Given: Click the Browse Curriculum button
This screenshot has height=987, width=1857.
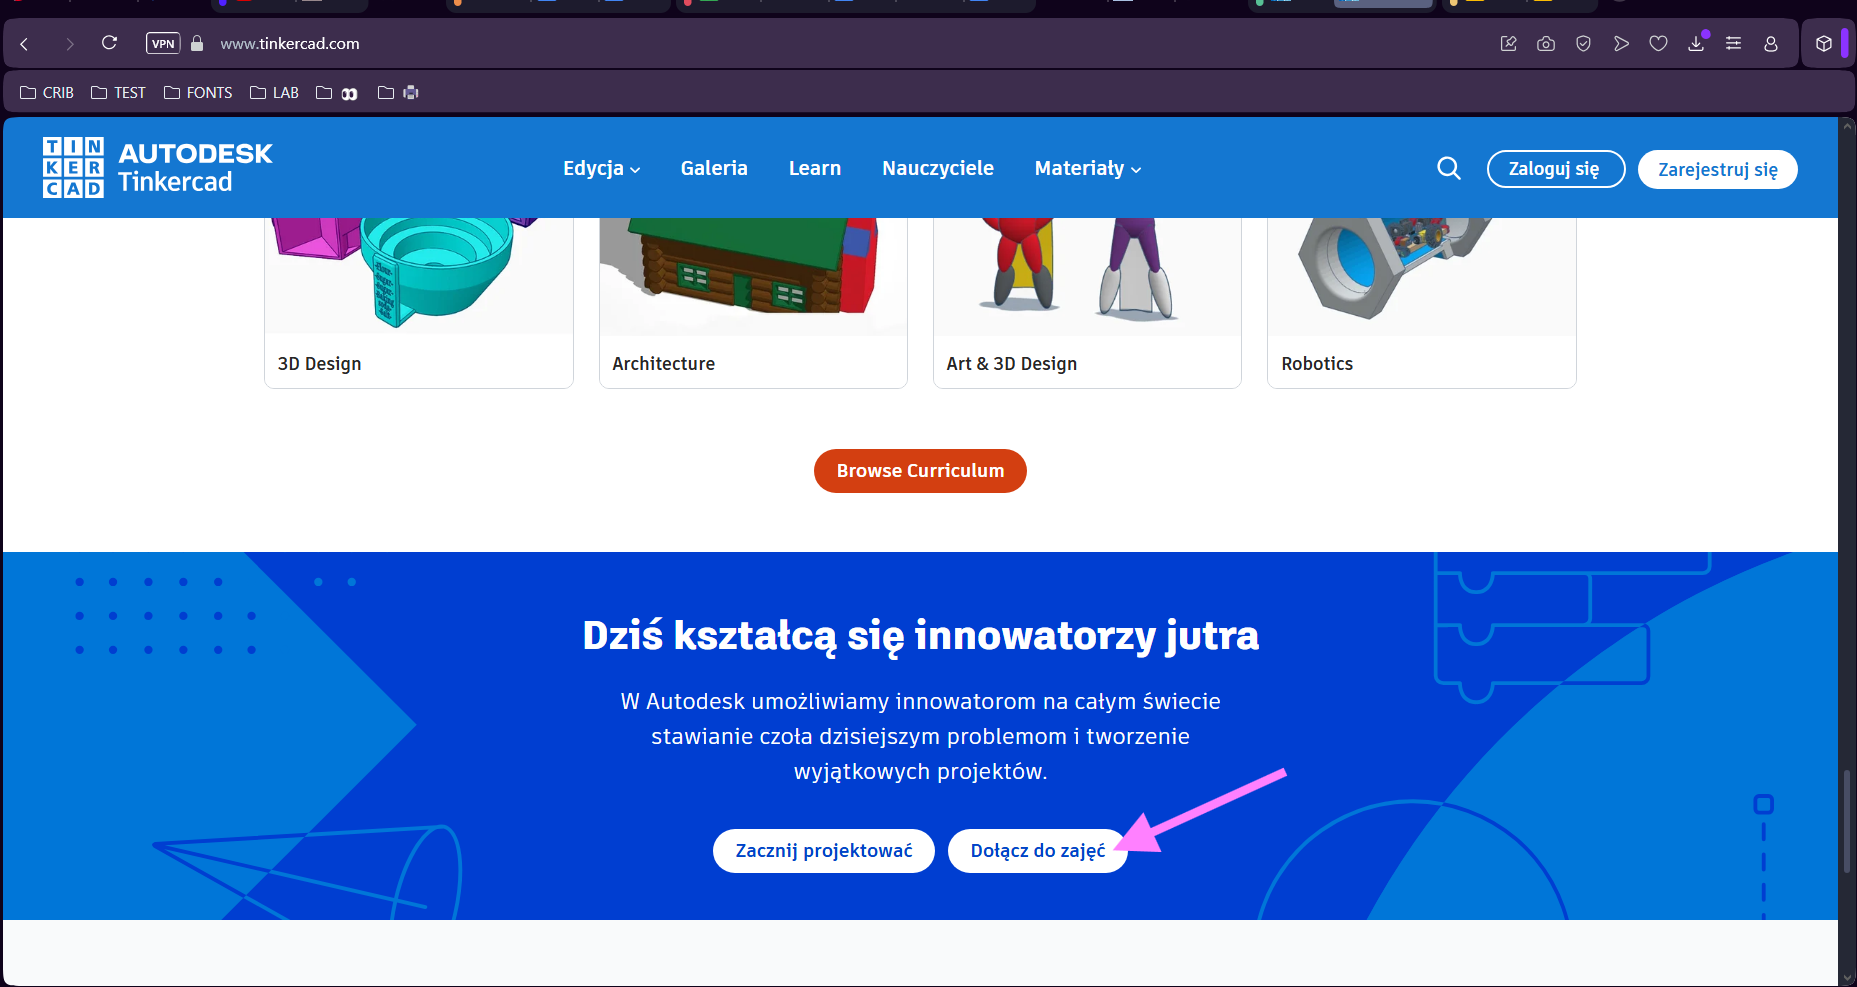Looking at the screenshot, I should (x=919, y=470).
